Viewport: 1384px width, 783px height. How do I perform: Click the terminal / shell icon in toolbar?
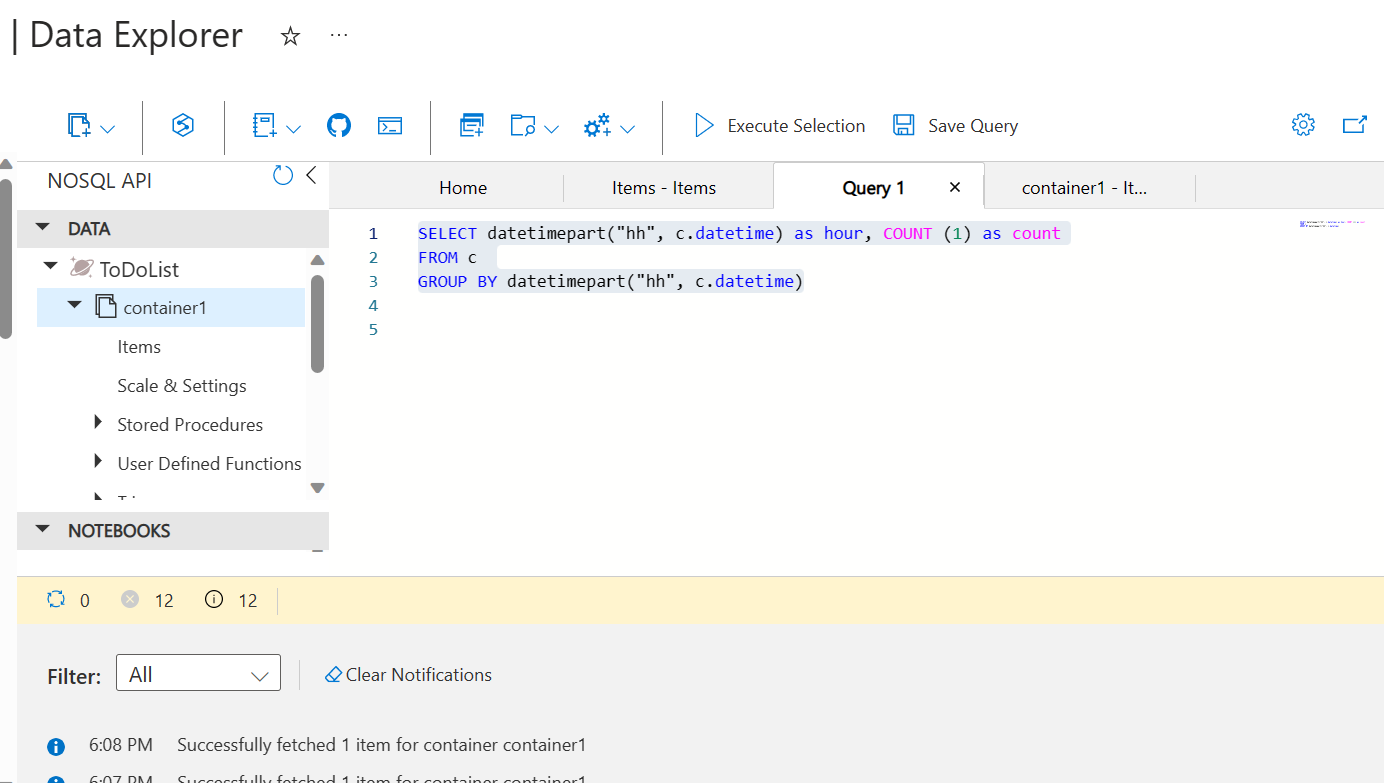pos(389,125)
